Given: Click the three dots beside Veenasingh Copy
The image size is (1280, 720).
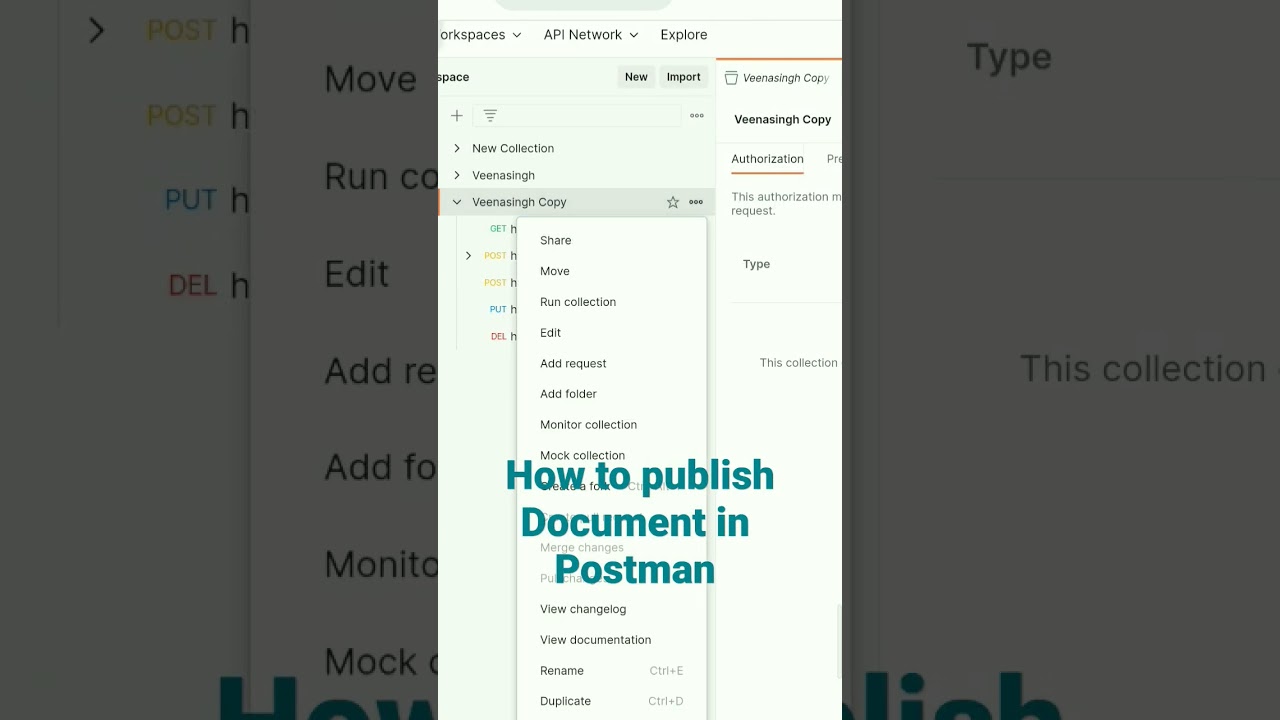Looking at the screenshot, I should 696,202.
